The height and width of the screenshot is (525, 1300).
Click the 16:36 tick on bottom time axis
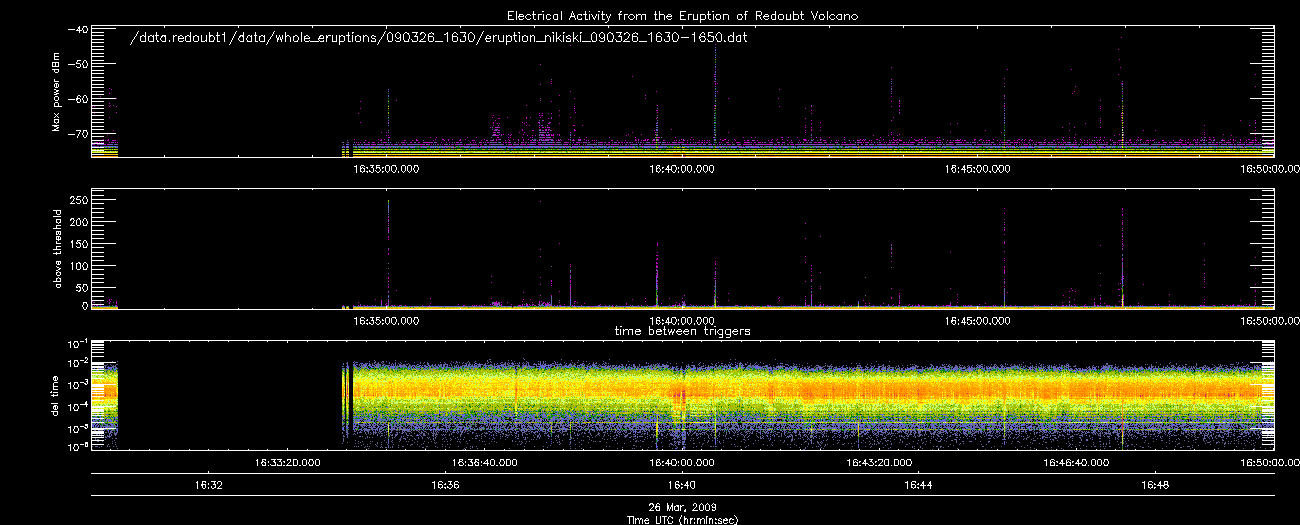click(445, 485)
